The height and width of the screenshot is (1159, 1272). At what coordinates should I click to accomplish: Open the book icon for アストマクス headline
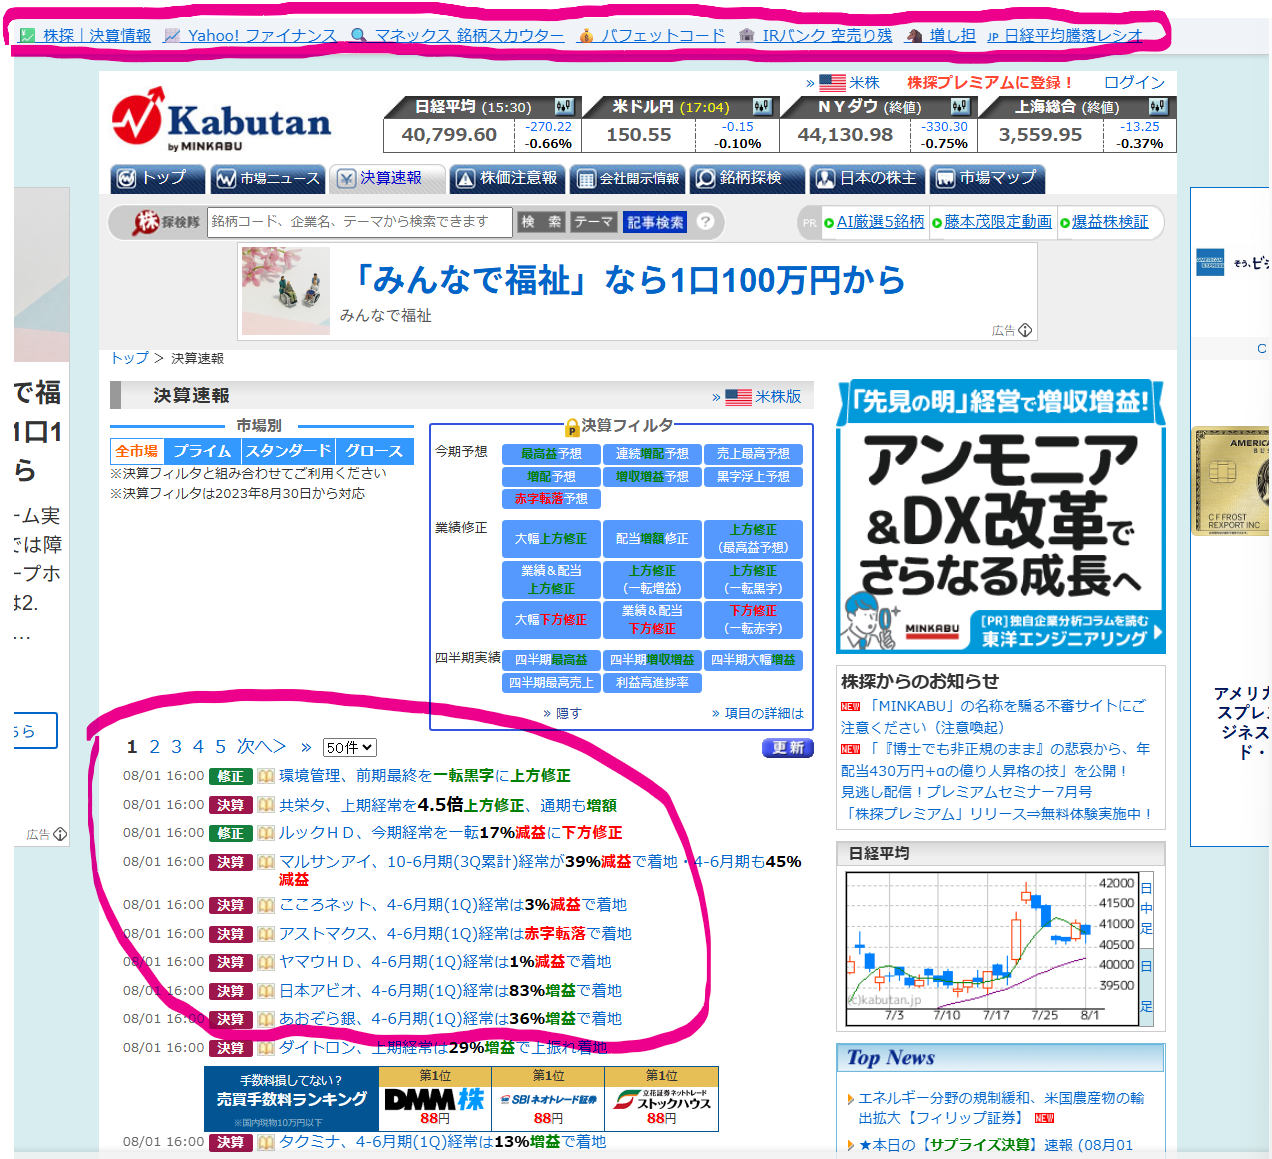pyautogui.click(x=266, y=934)
